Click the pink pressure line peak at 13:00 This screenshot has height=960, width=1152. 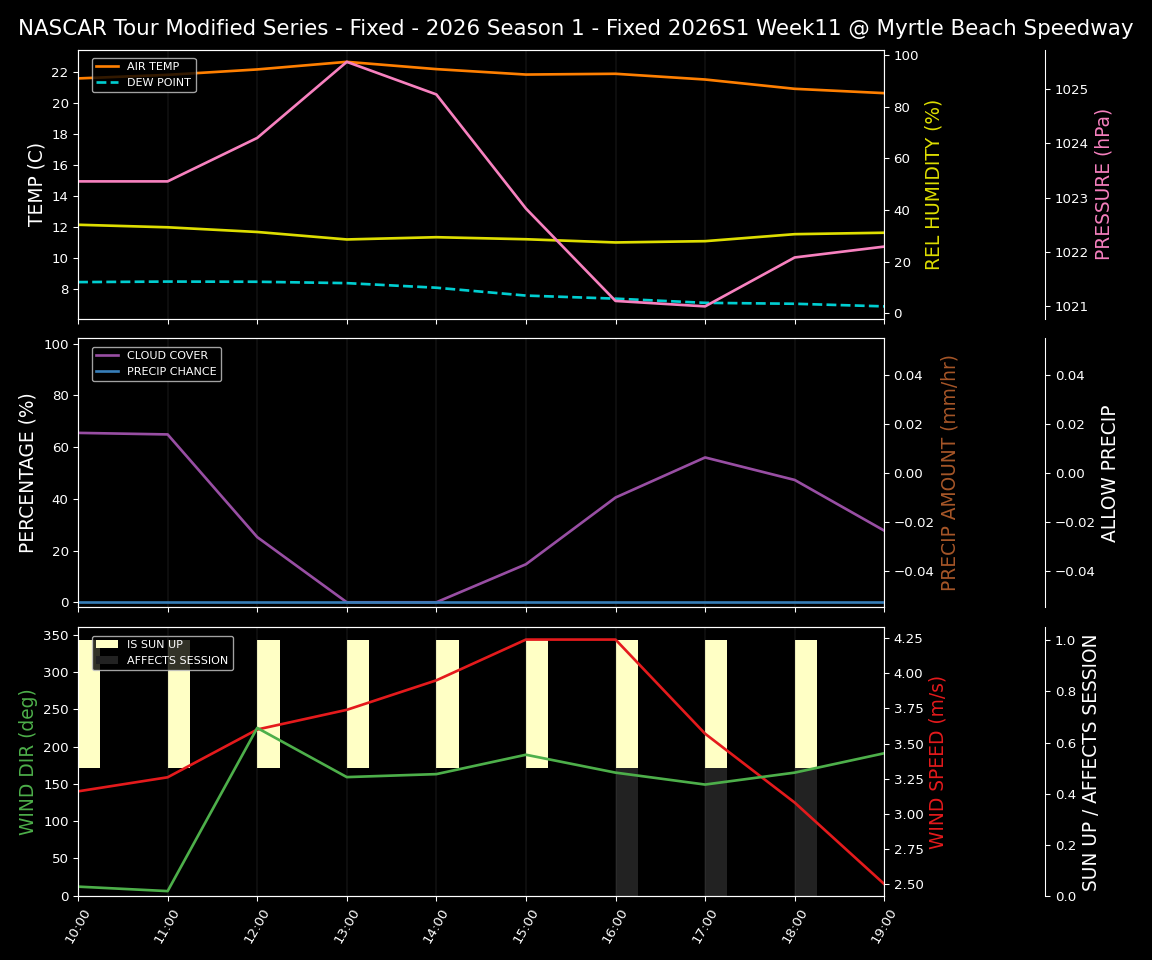(347, 61)
